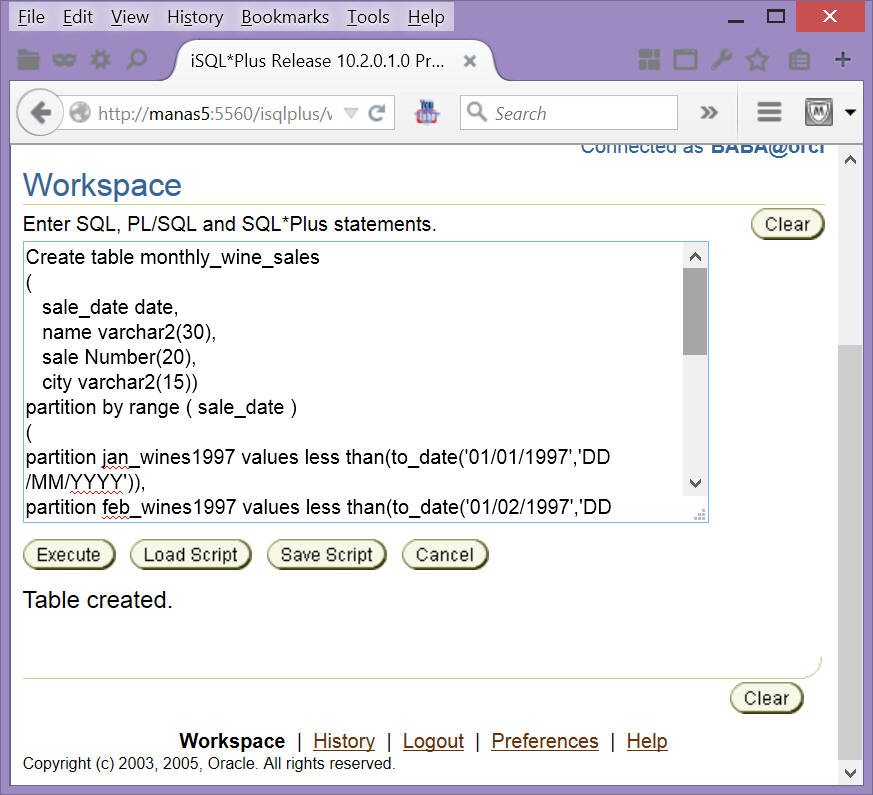Click the Workspace heading

coord(102,185)
